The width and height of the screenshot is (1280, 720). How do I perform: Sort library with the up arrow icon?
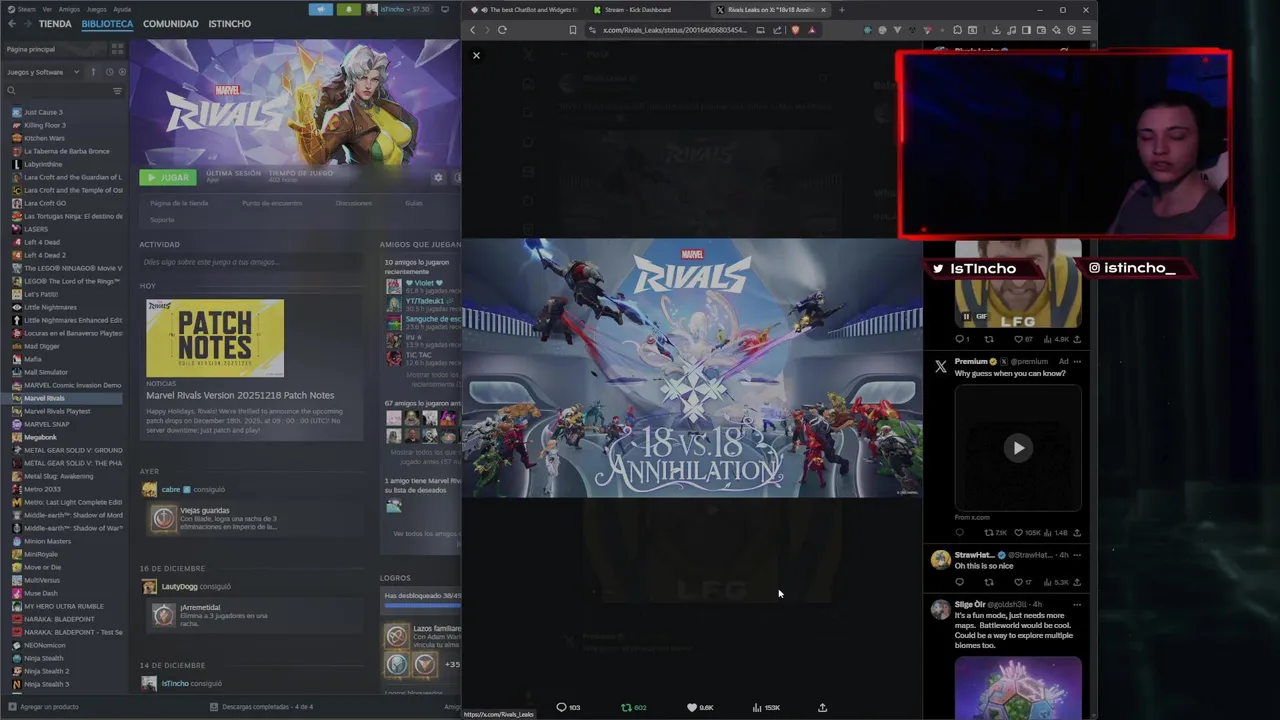(x=93, y=72)
